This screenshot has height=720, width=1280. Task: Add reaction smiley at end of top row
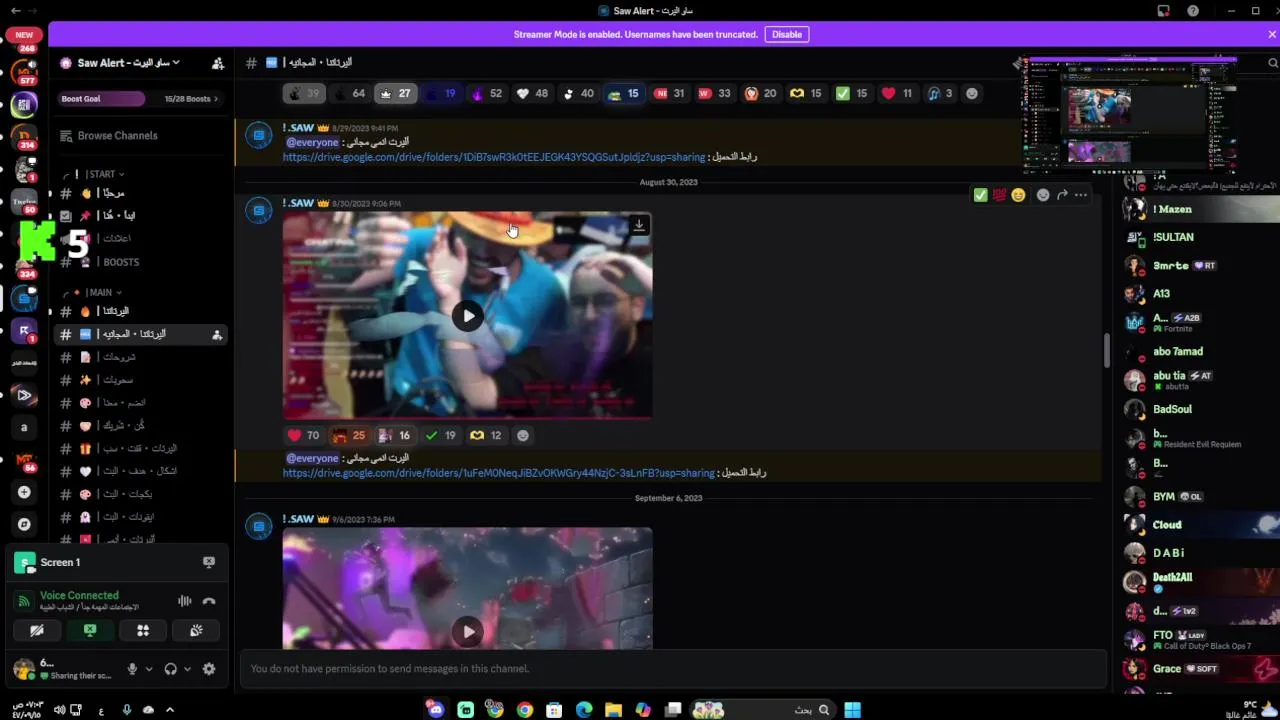click(x=971, y=93)
